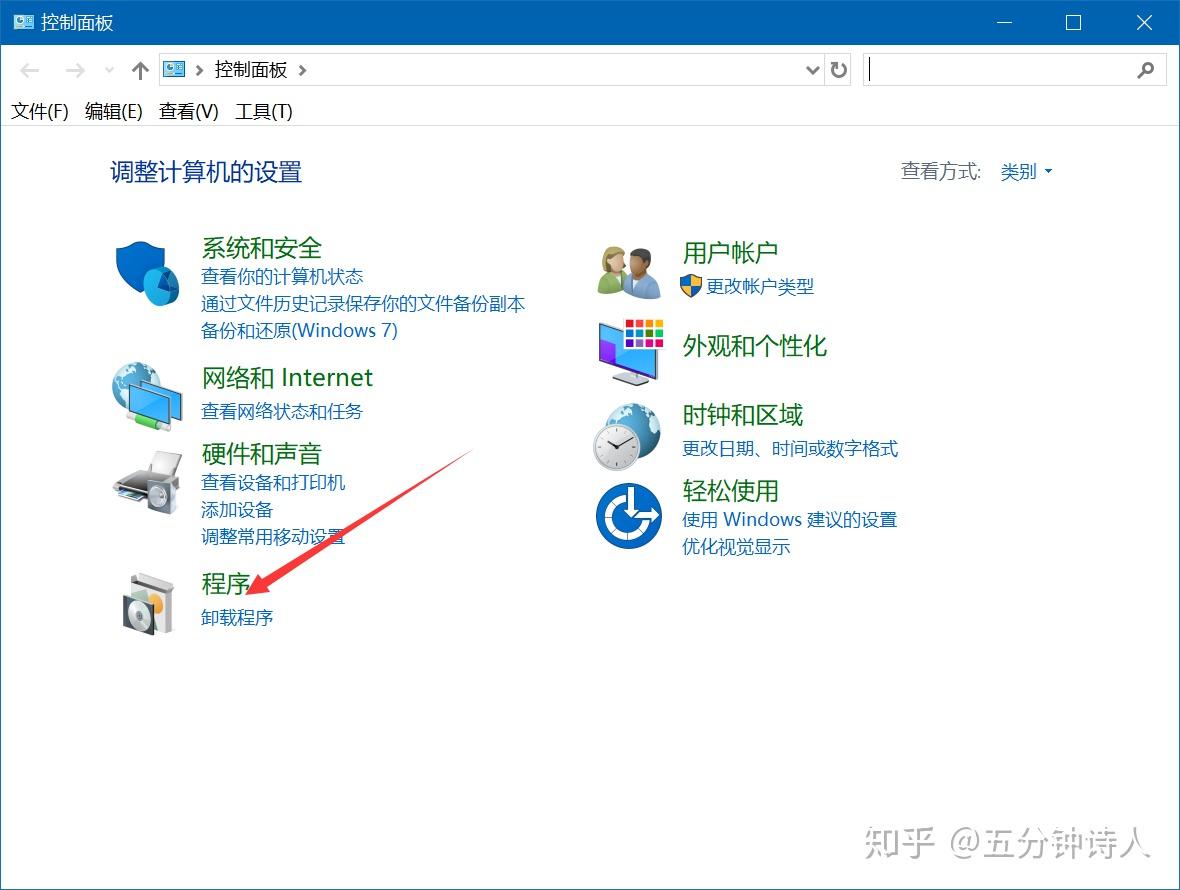Click the refresh icon next to address bar

[x=838, y=70]
